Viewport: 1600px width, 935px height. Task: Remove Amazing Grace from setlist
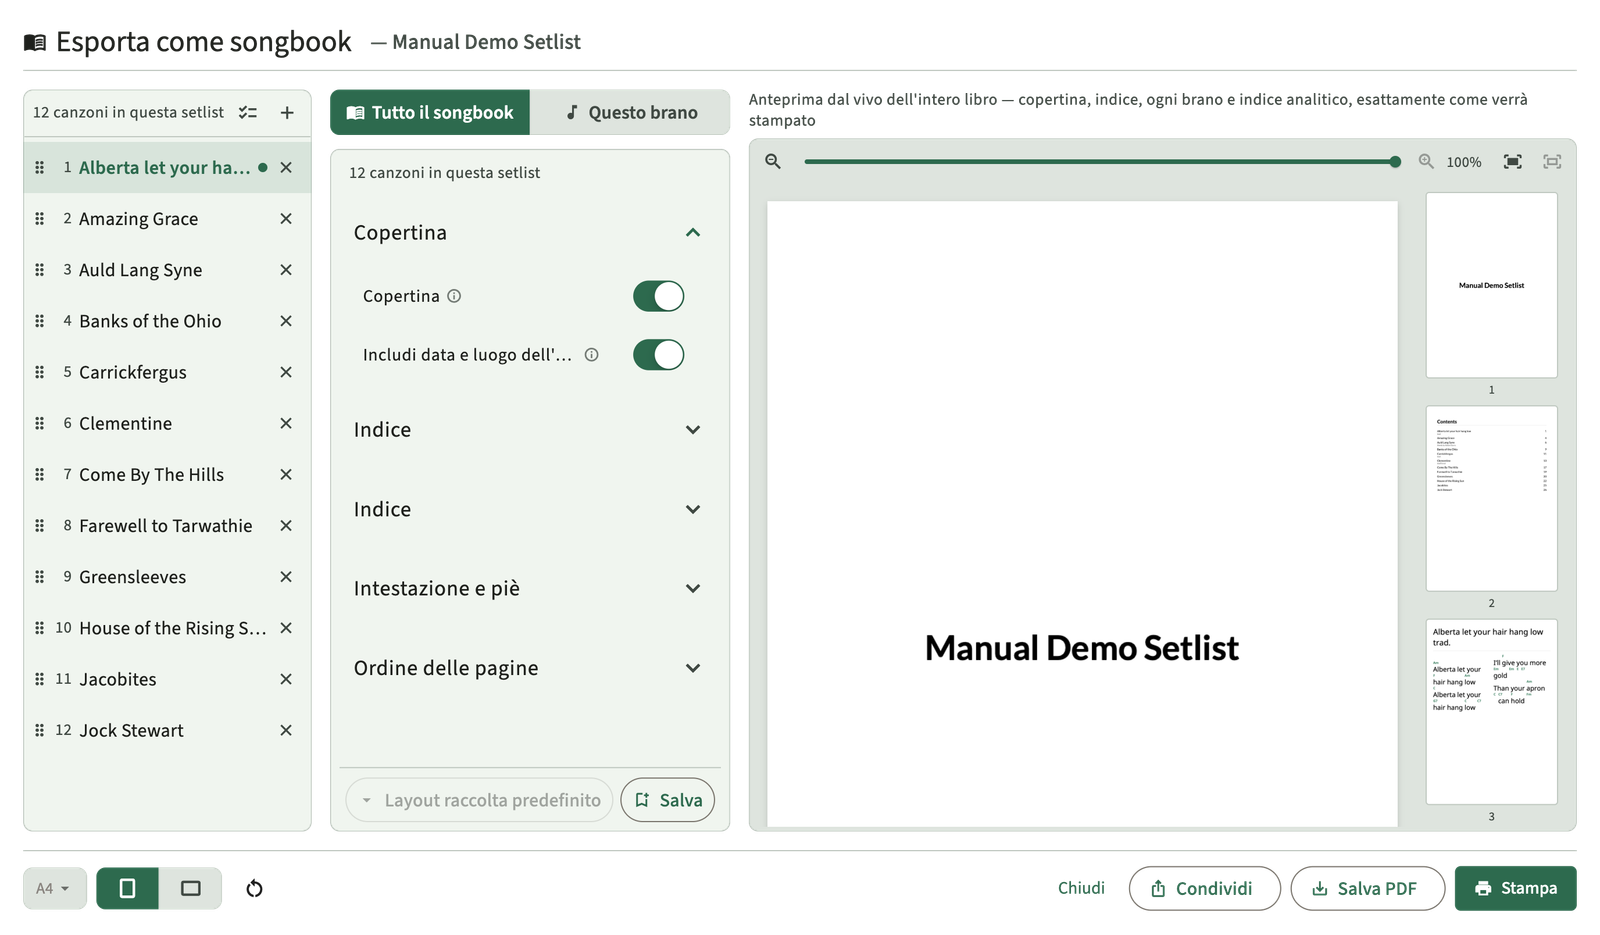[x=286, y=219]
